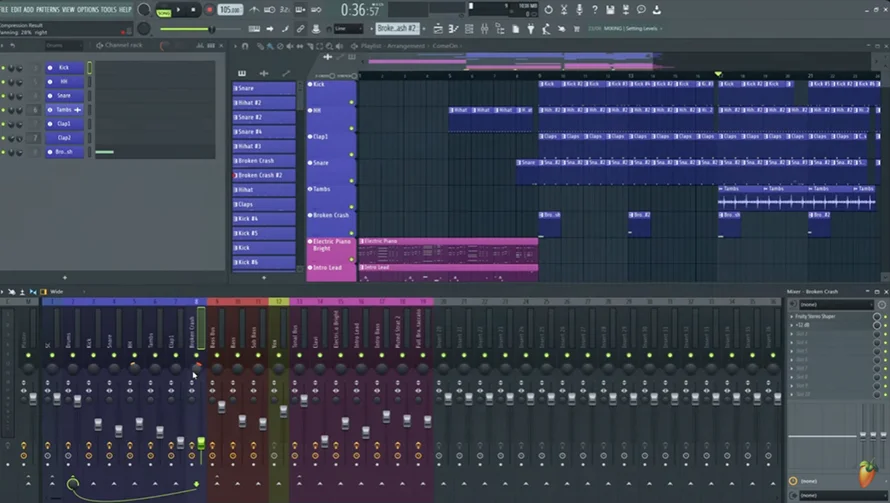Open the piano roll icon in toolbar
This screenshot has height=503, width=890.
[454, 29]
